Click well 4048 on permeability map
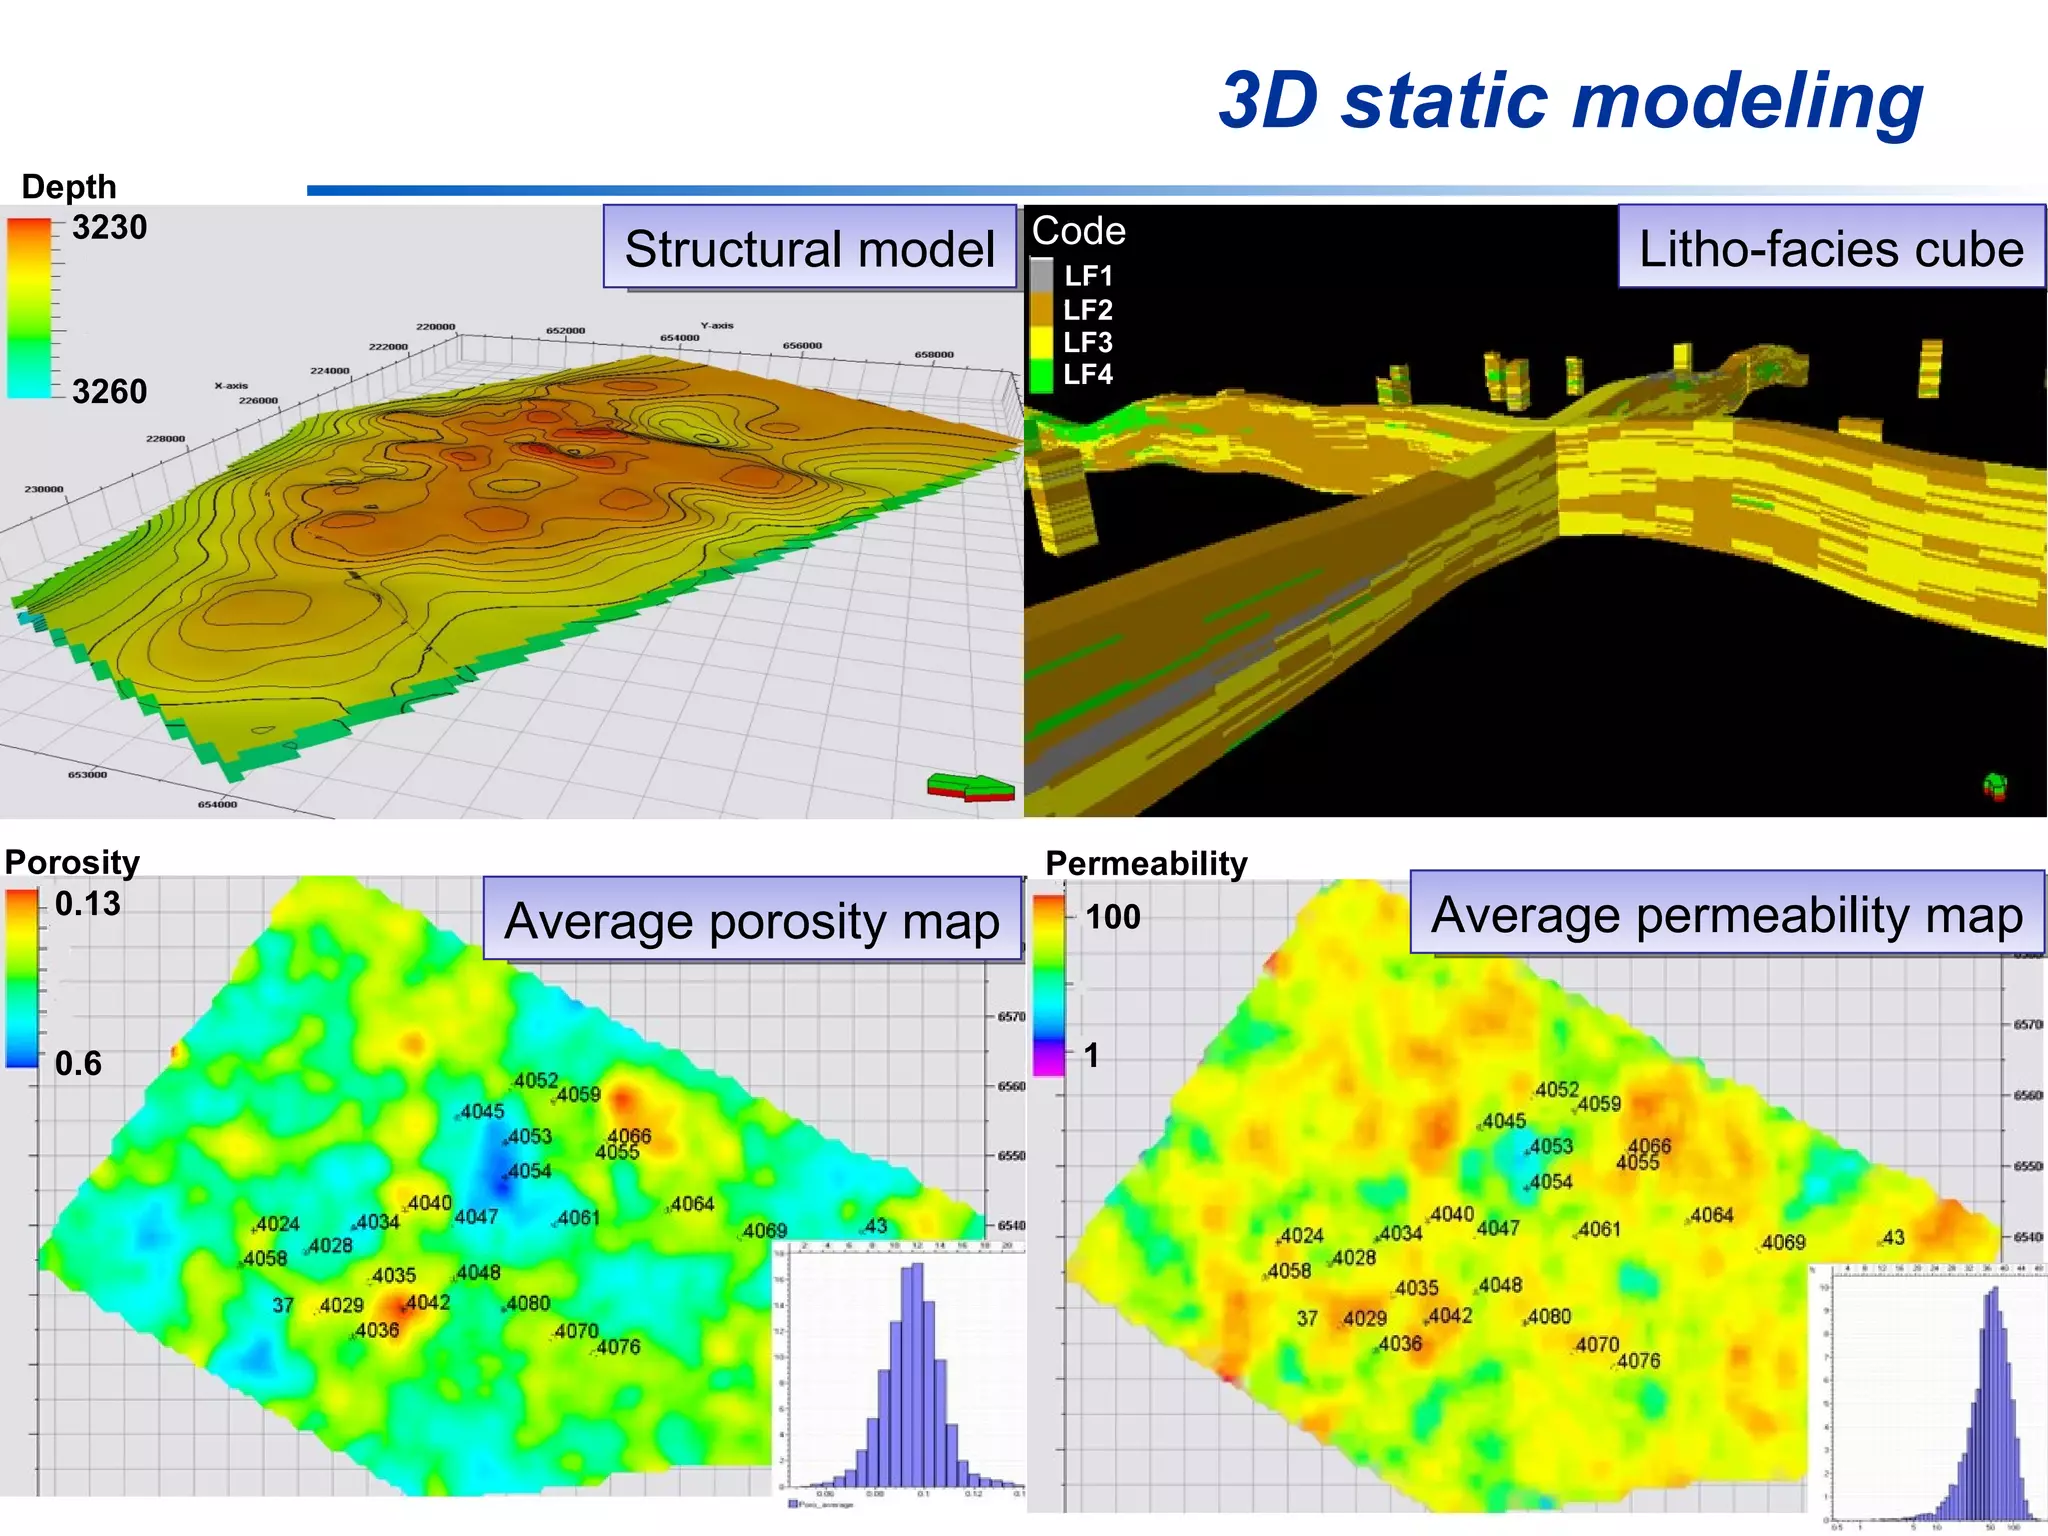Image resolution: width=2048 pixels, height=1536 pixels. (x=1500, y=1285)
